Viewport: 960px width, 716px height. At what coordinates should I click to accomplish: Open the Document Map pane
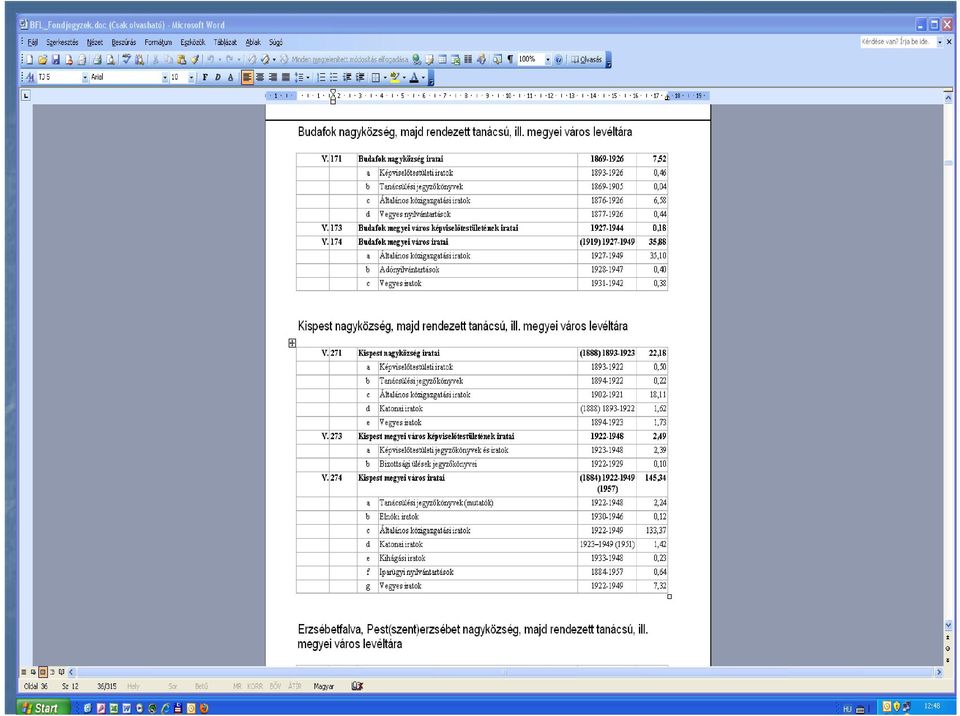pyautogui.click(x=497, y=59)
